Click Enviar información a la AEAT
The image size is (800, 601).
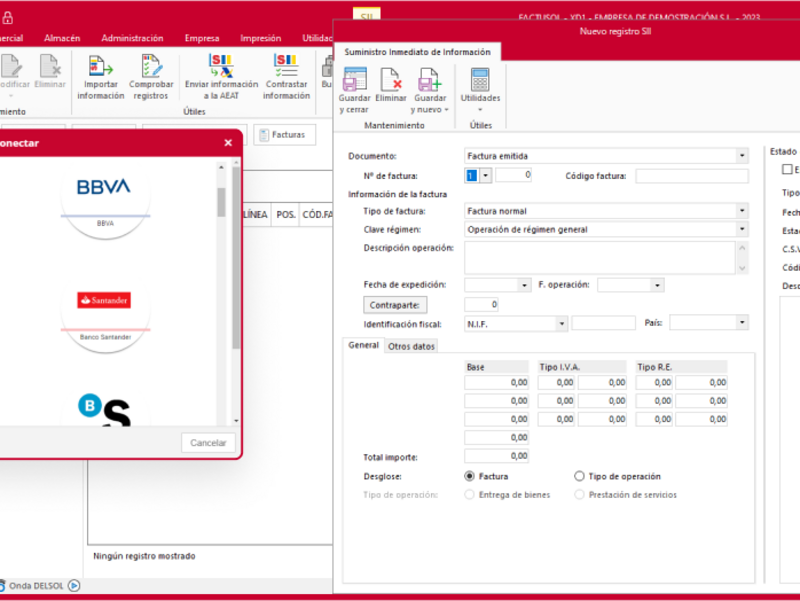coord(219,67)
